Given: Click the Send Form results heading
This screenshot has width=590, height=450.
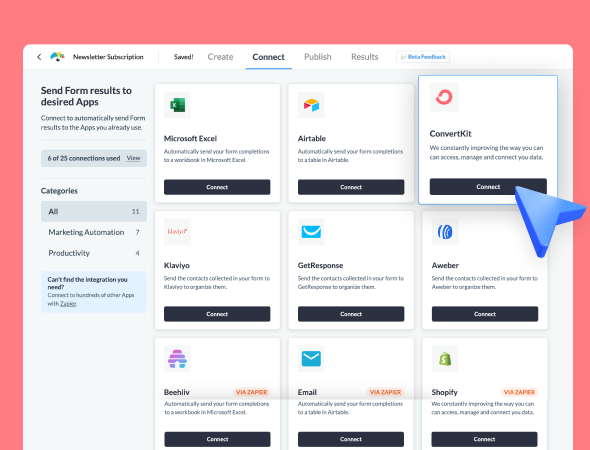Looking at the screenshot, I should (x=86, y=96).
